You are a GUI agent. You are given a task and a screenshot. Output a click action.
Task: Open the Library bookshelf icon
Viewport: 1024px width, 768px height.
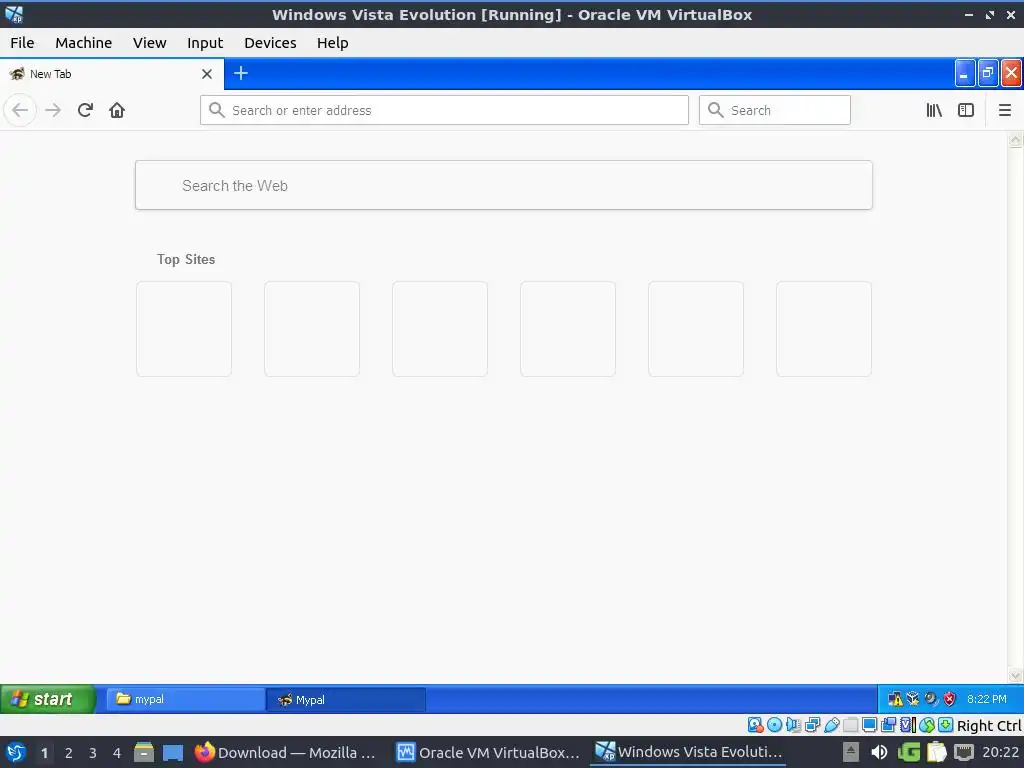934,110
